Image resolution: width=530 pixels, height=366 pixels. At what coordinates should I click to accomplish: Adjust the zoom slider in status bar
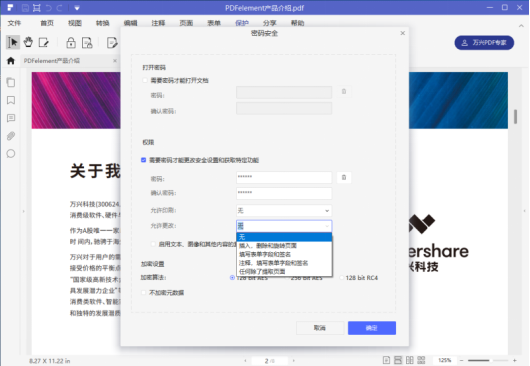pyautogui.click(x=488, y=361)
